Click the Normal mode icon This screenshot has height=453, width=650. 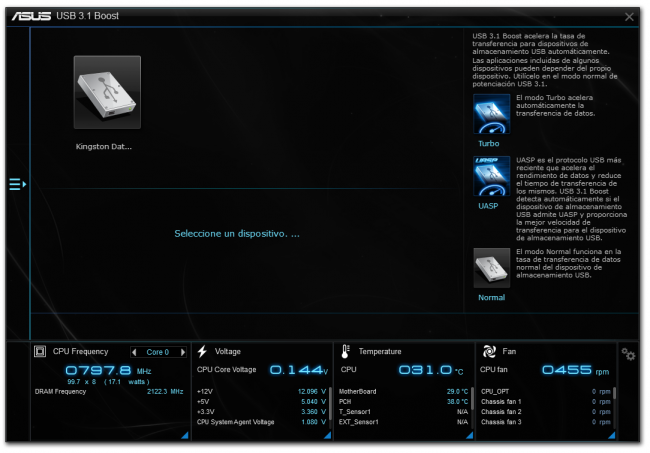click(x=492, y=268)
